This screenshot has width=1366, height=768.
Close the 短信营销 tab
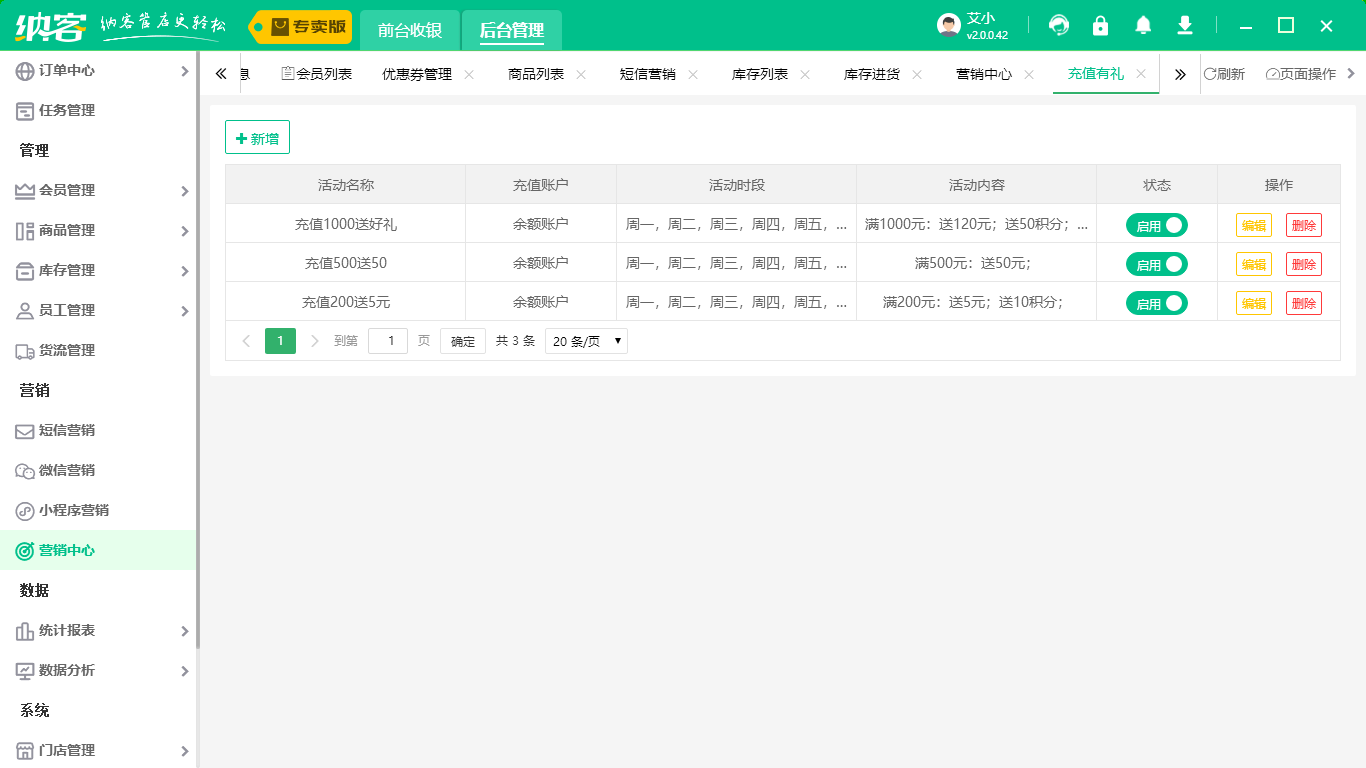coord(693,74)
